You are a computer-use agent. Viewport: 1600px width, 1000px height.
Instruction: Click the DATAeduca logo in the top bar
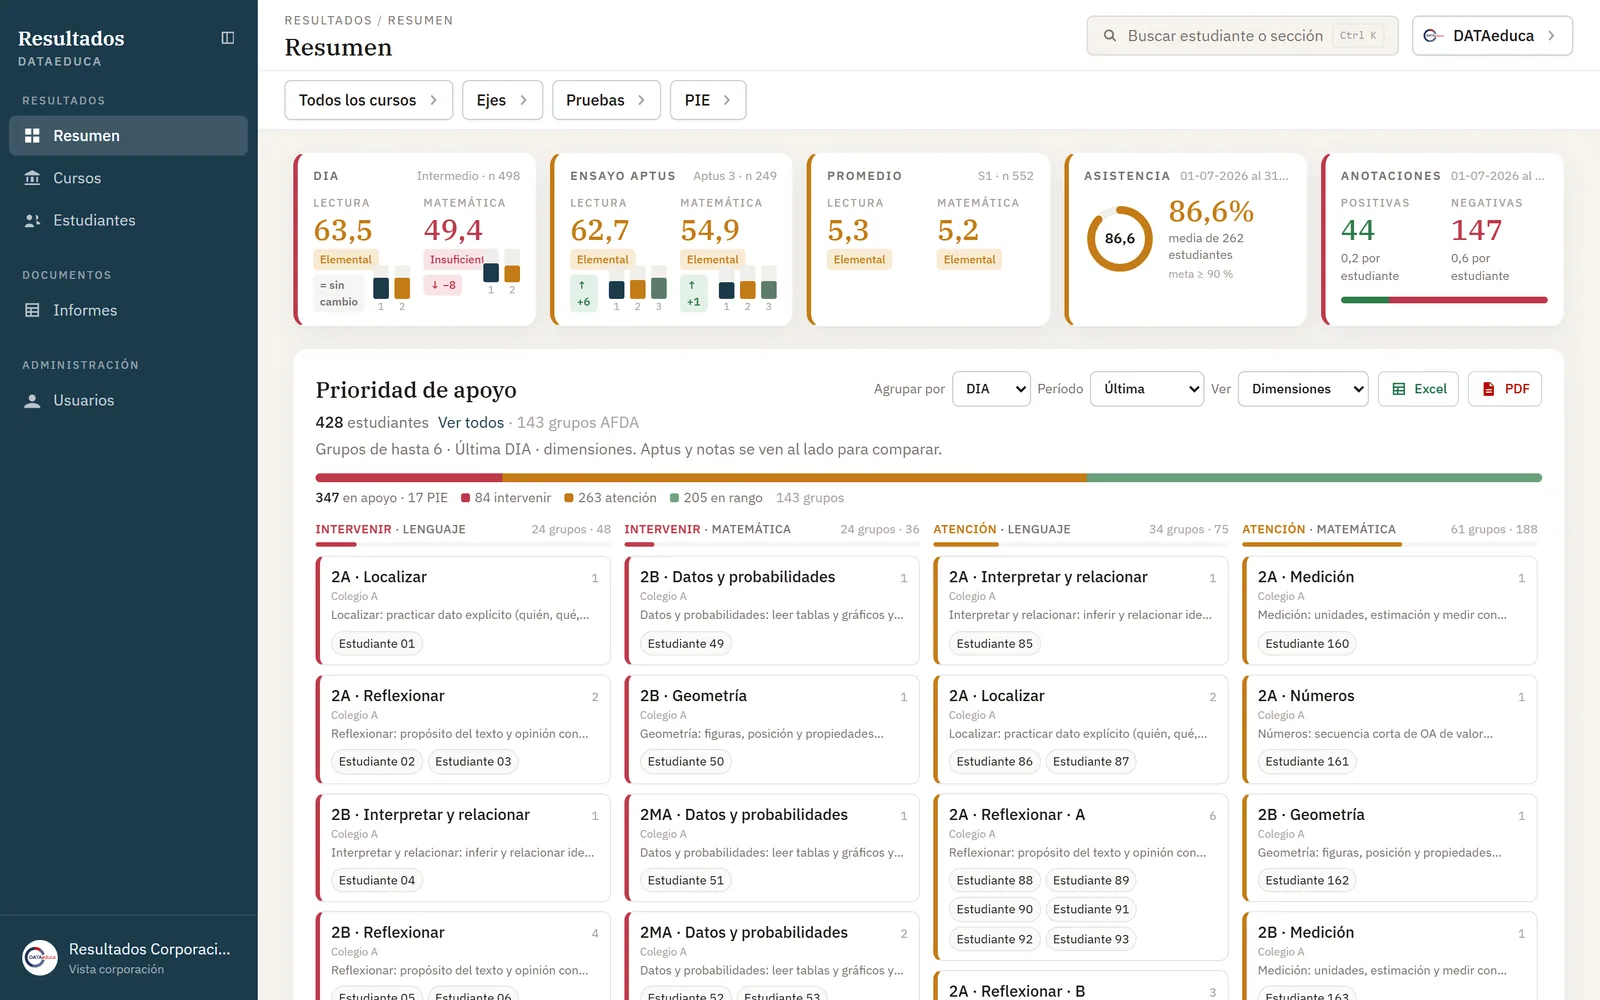[x=1432, y=36]
